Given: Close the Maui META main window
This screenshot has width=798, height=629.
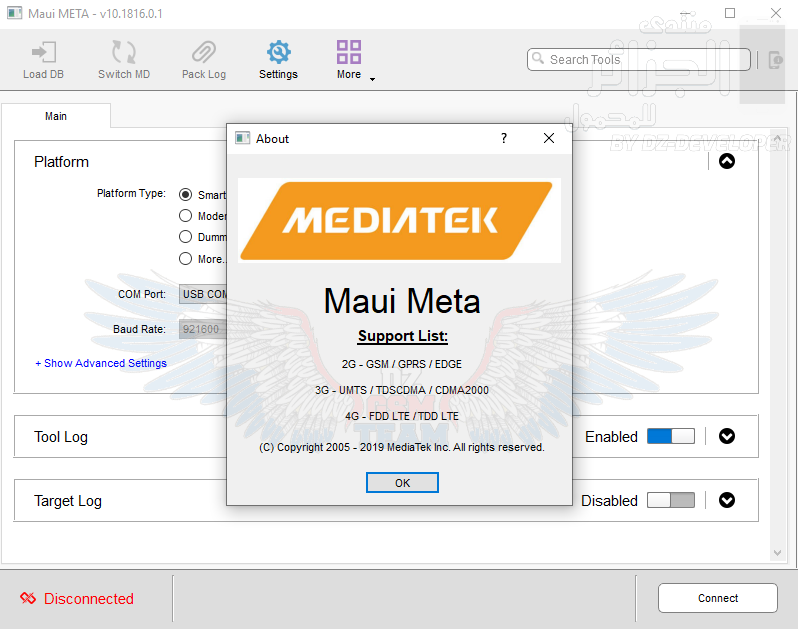Looking at the screenshot, I should (x=776, y=13).
